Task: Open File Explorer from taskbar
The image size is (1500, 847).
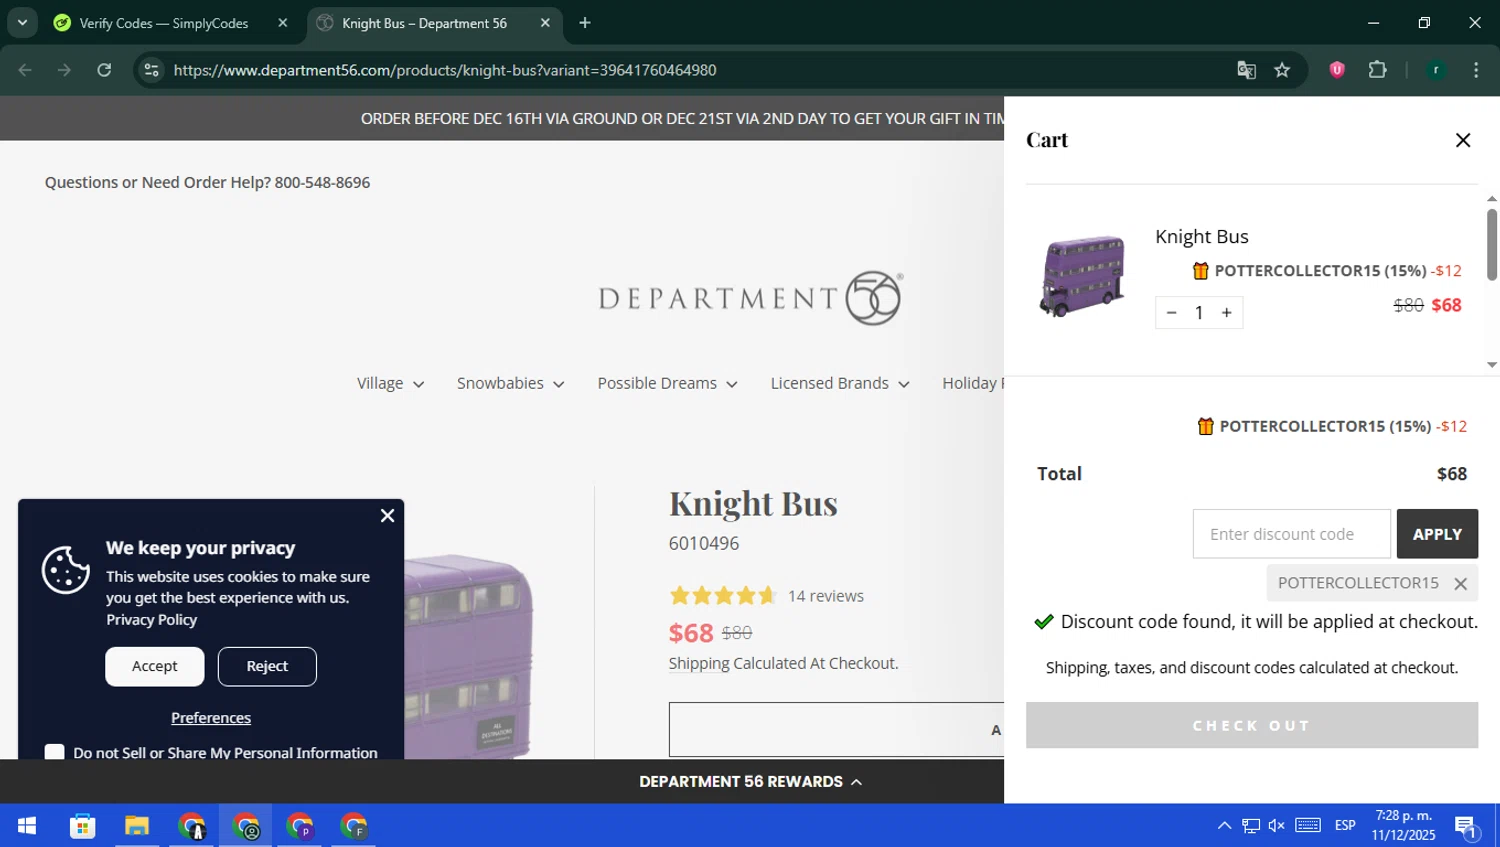Action: 137,826
